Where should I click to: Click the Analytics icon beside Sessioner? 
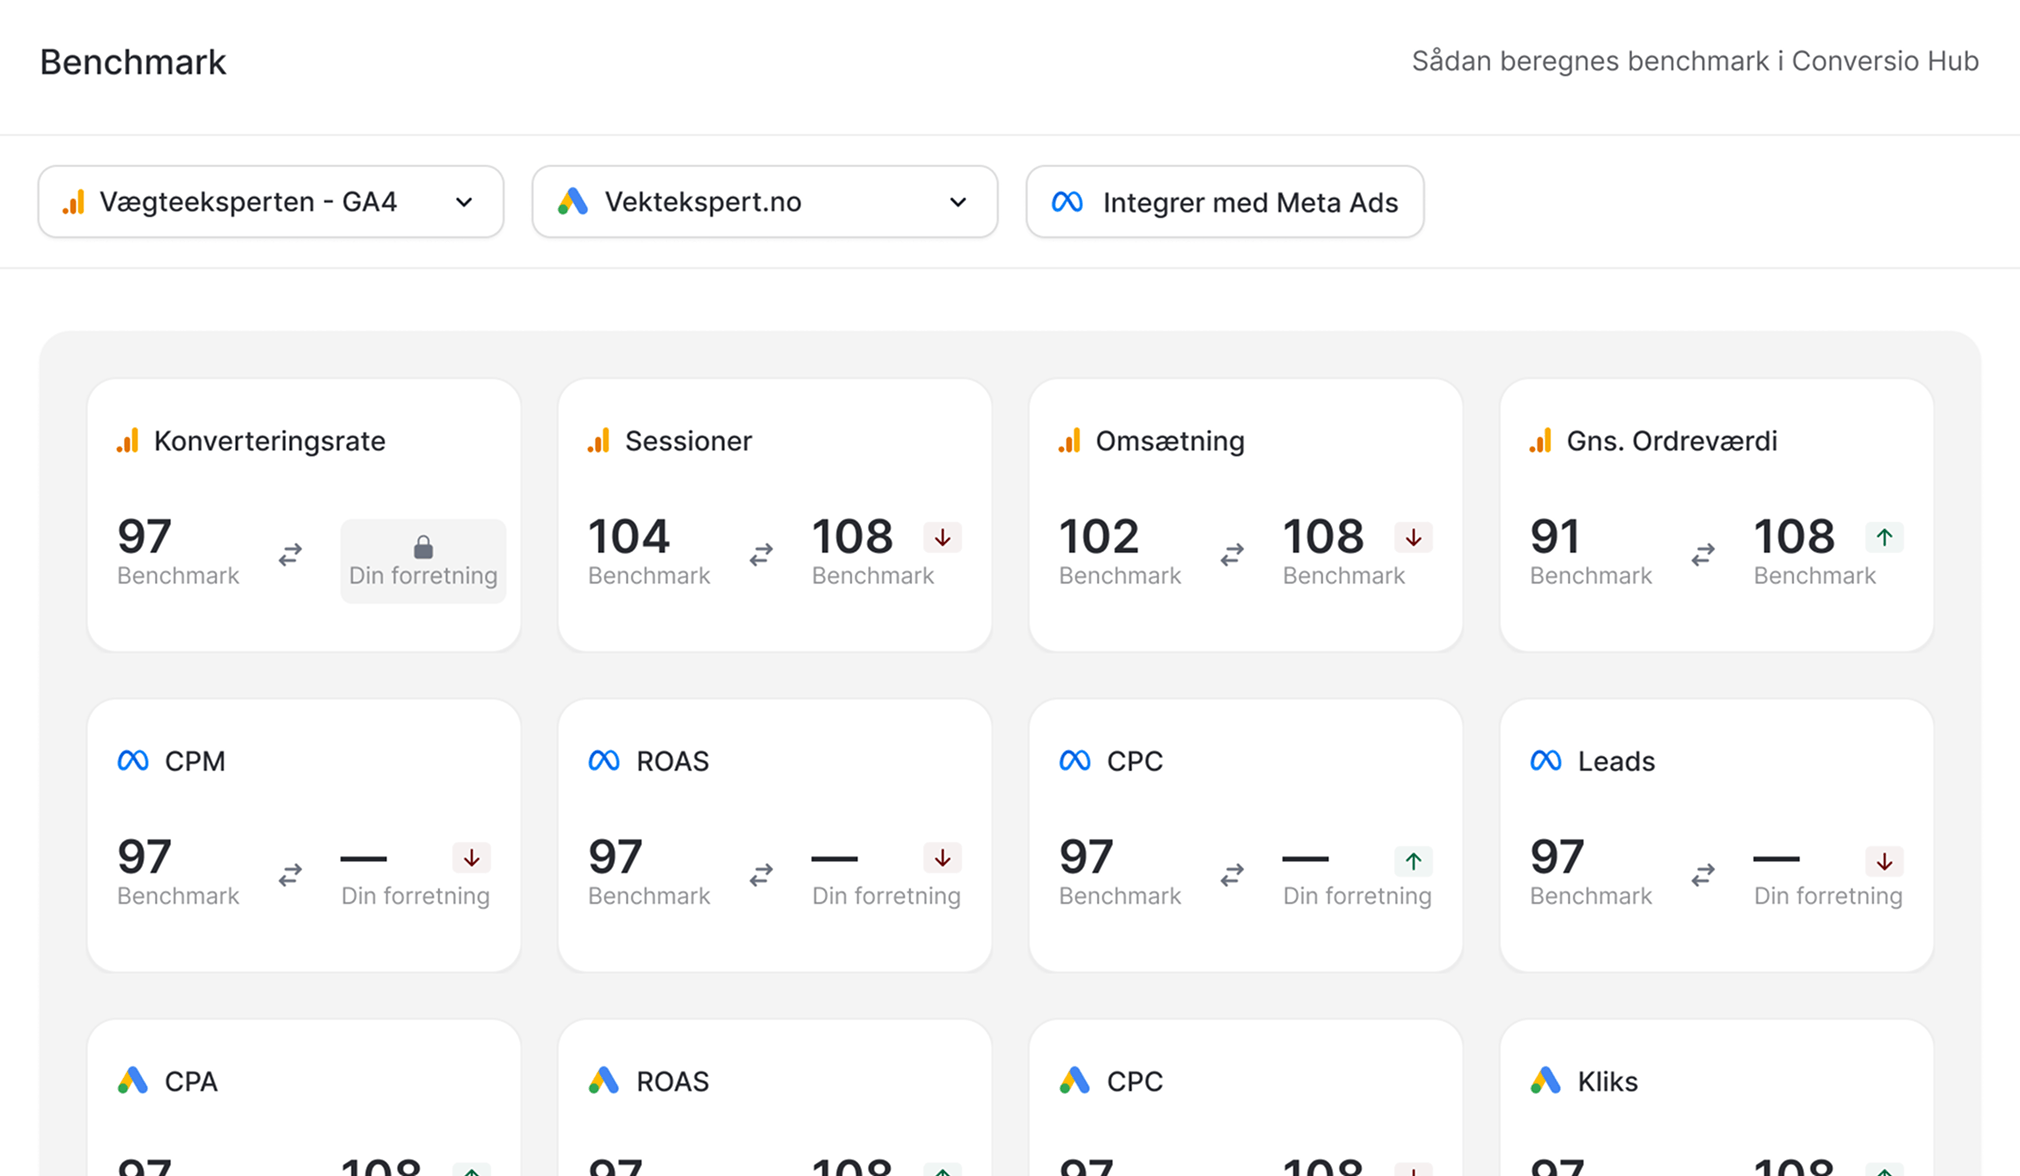pos(599,441)
